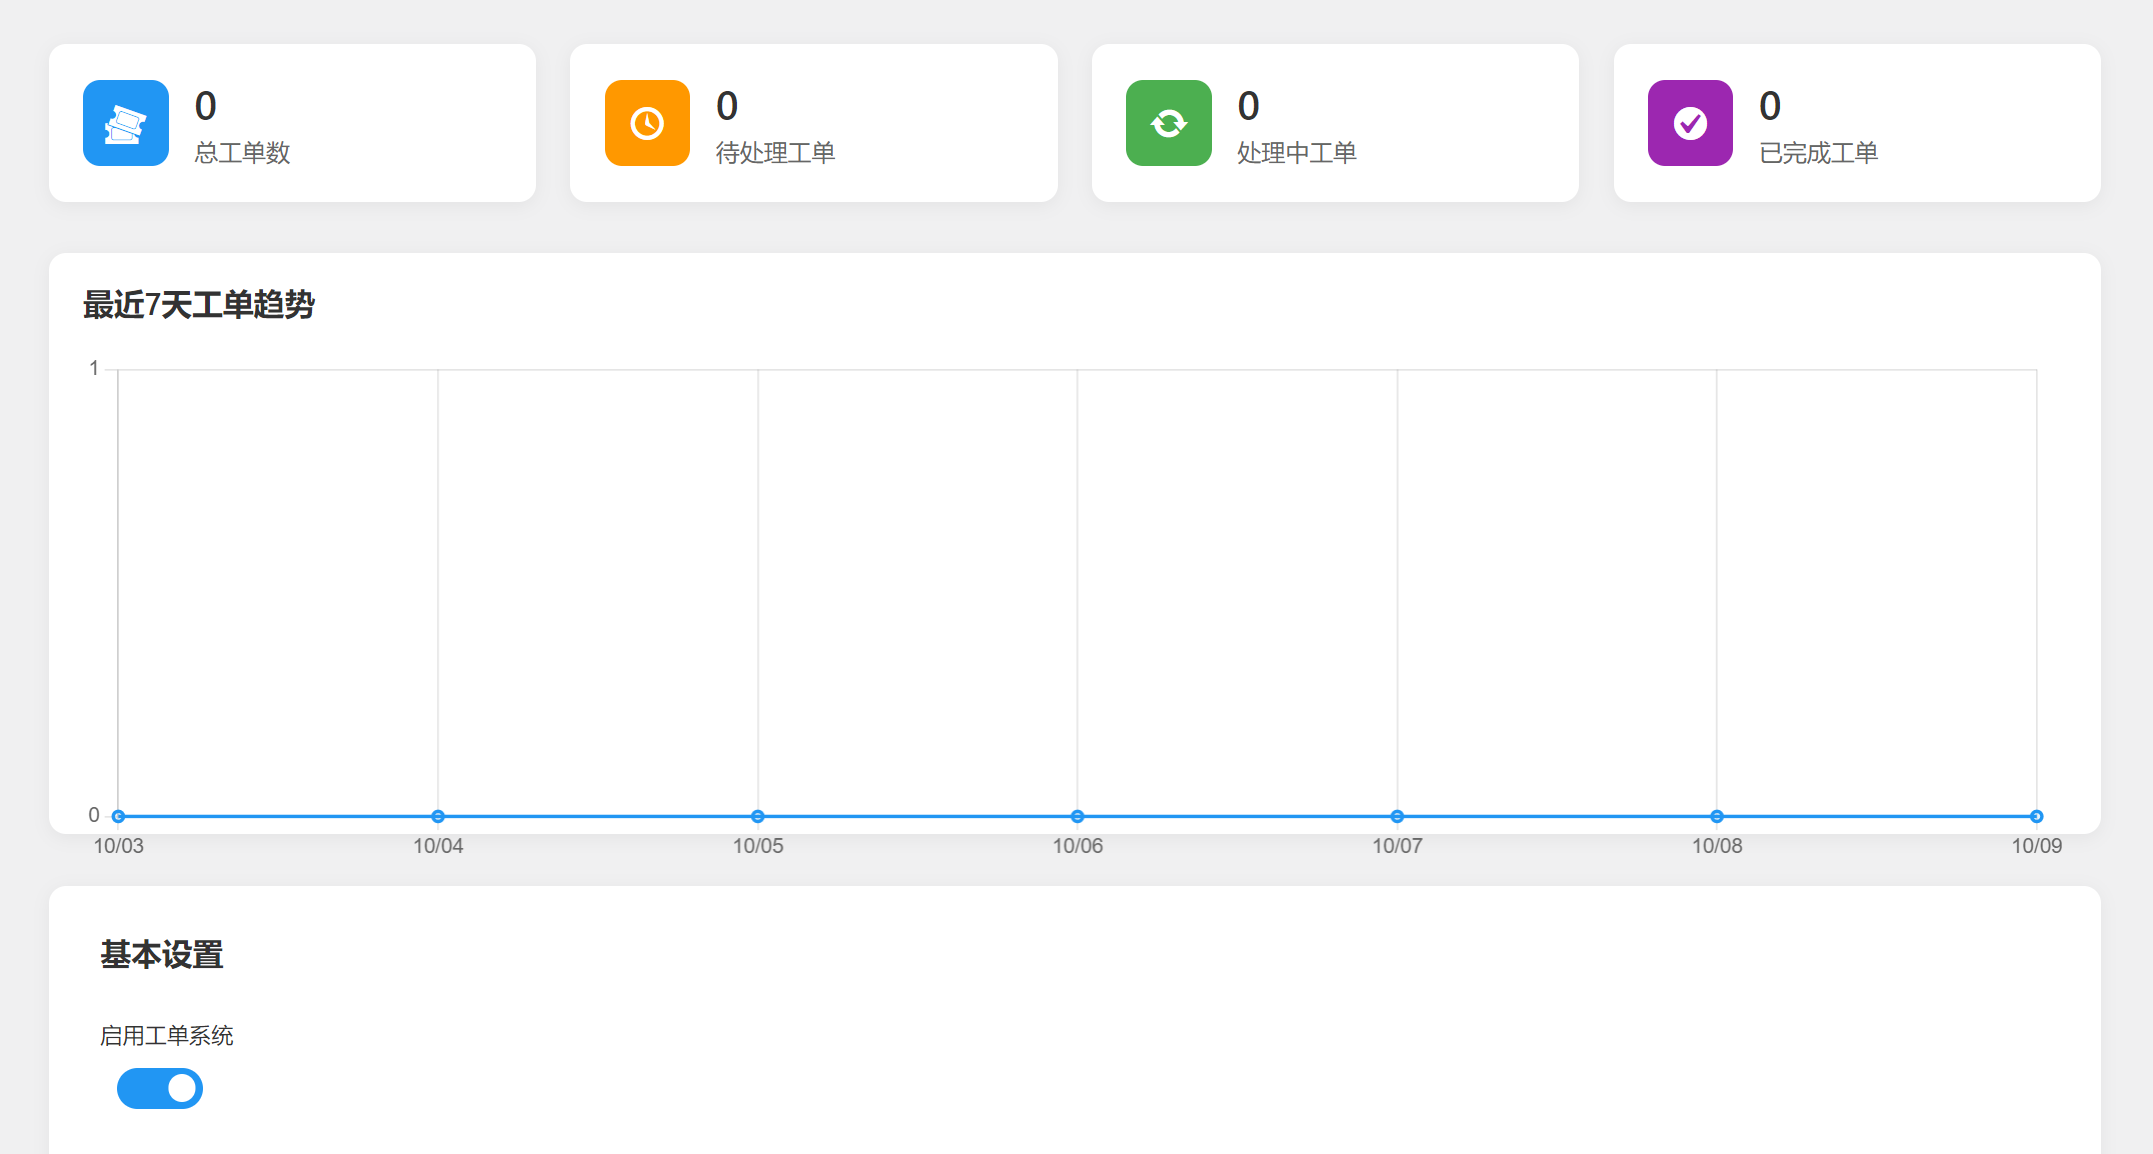Viewport: 2153px width, 1154px height.
Task: Click the 最近7天工单趋势 chart heading
Action: (198, 305)
